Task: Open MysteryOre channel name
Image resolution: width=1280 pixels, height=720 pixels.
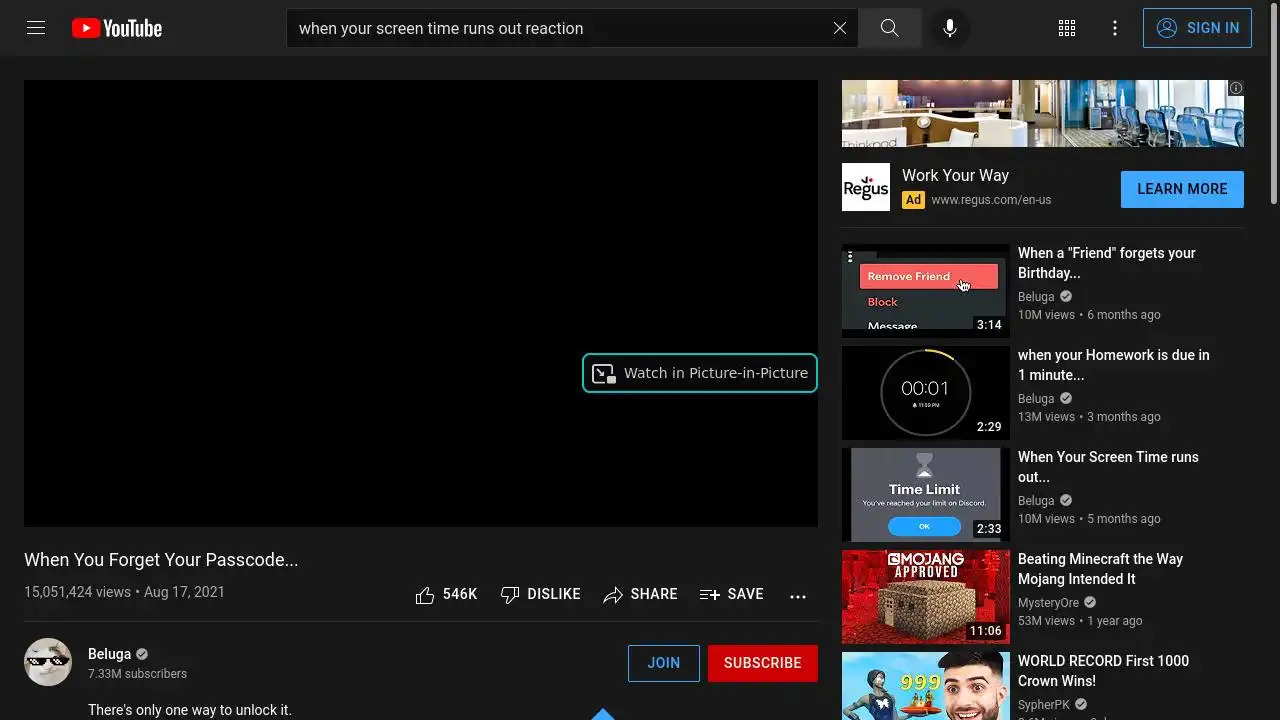Action: click(x=1048, y=603)
